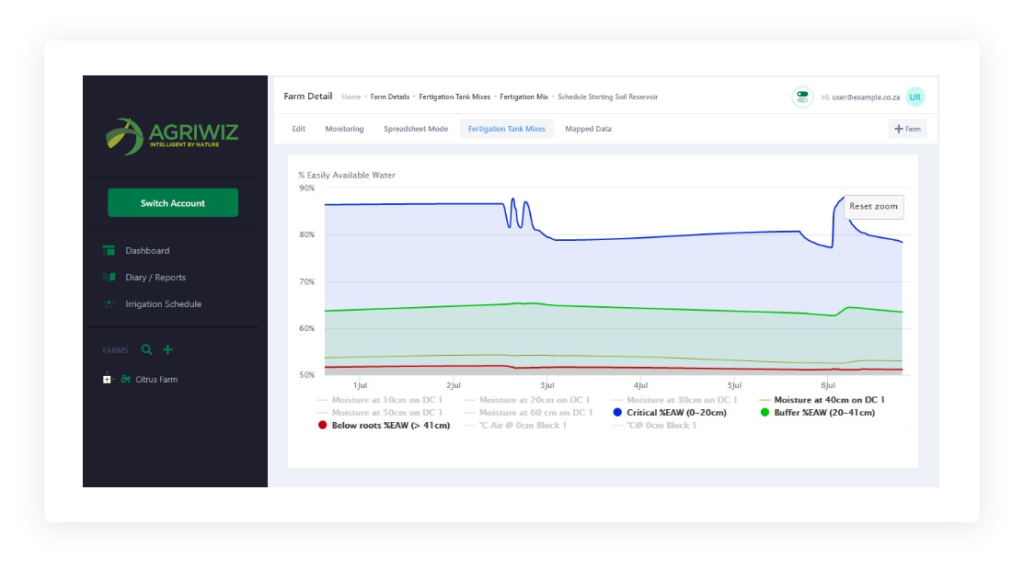Click the Reset zoom button
The image size is (1024, 570).
coord(873,207)
